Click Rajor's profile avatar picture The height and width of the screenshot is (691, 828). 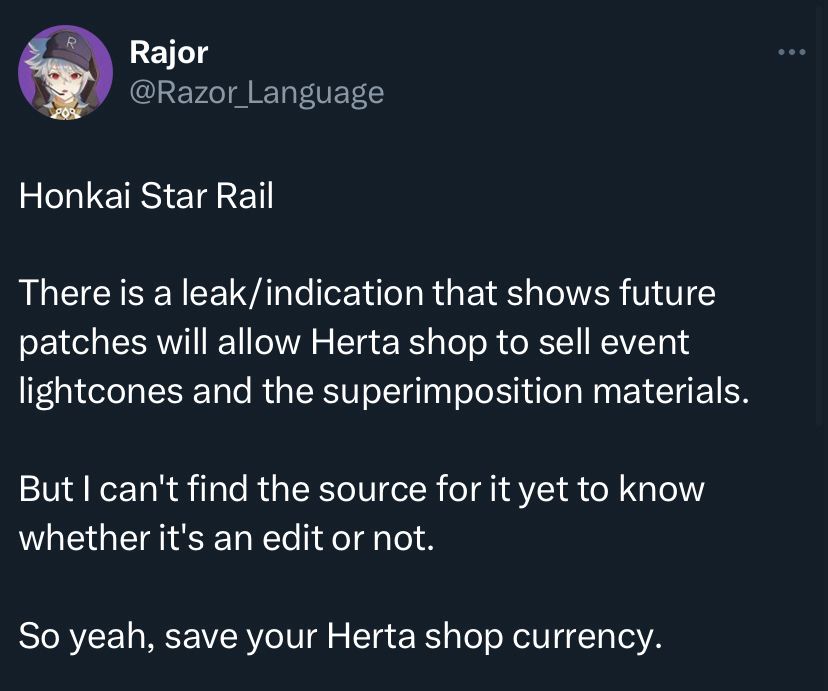[65, 73]
